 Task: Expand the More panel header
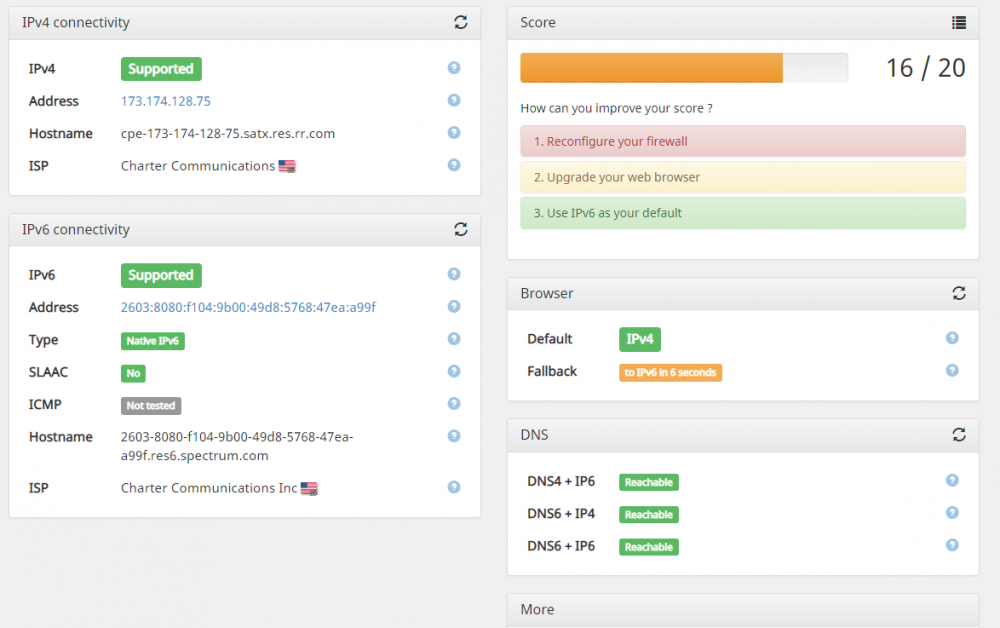tap(742, 609)
